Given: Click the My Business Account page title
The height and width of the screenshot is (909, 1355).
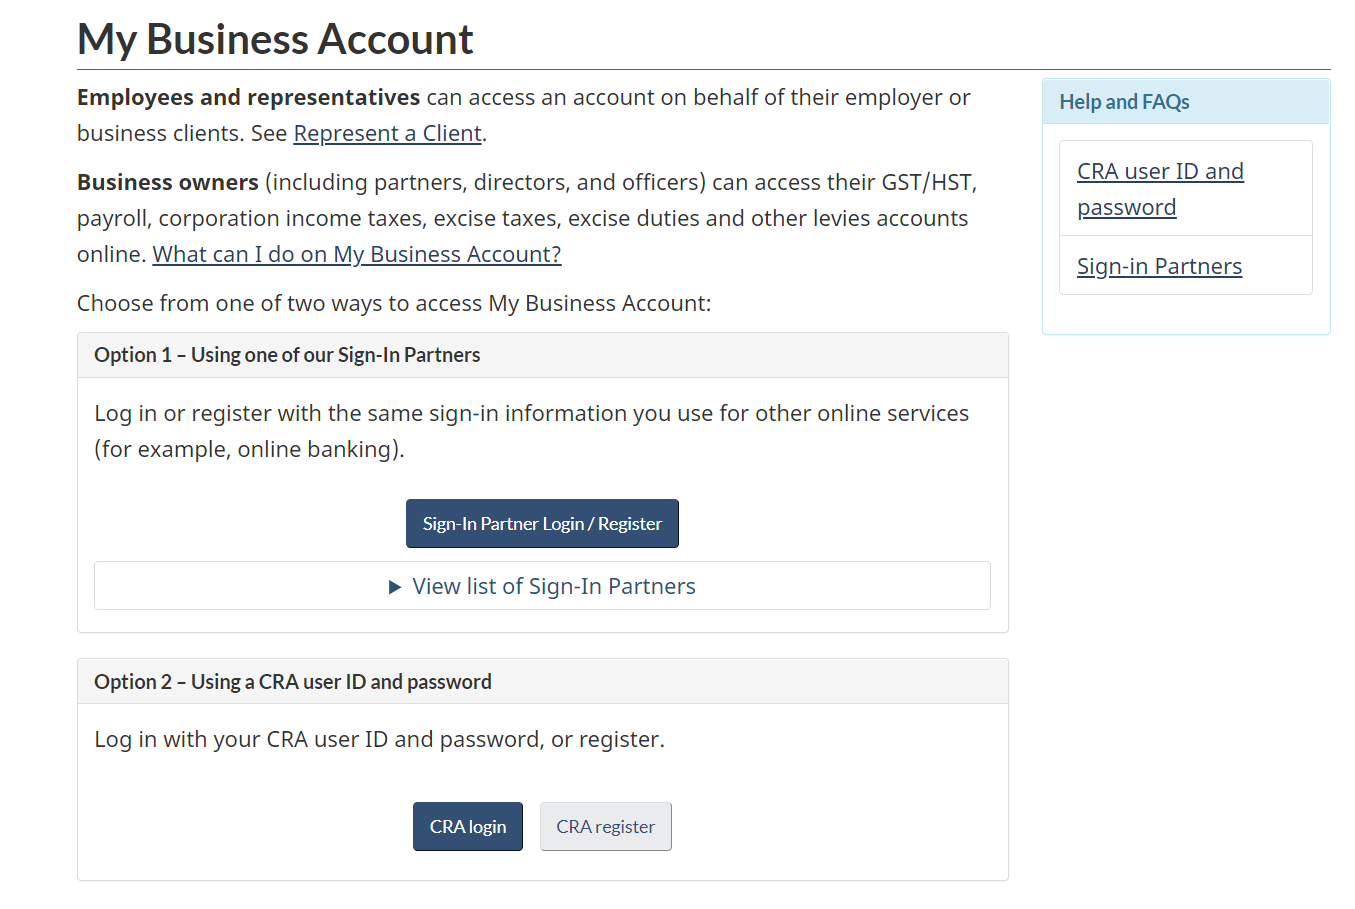Looking at the screenshot, I should coord(275,40).
